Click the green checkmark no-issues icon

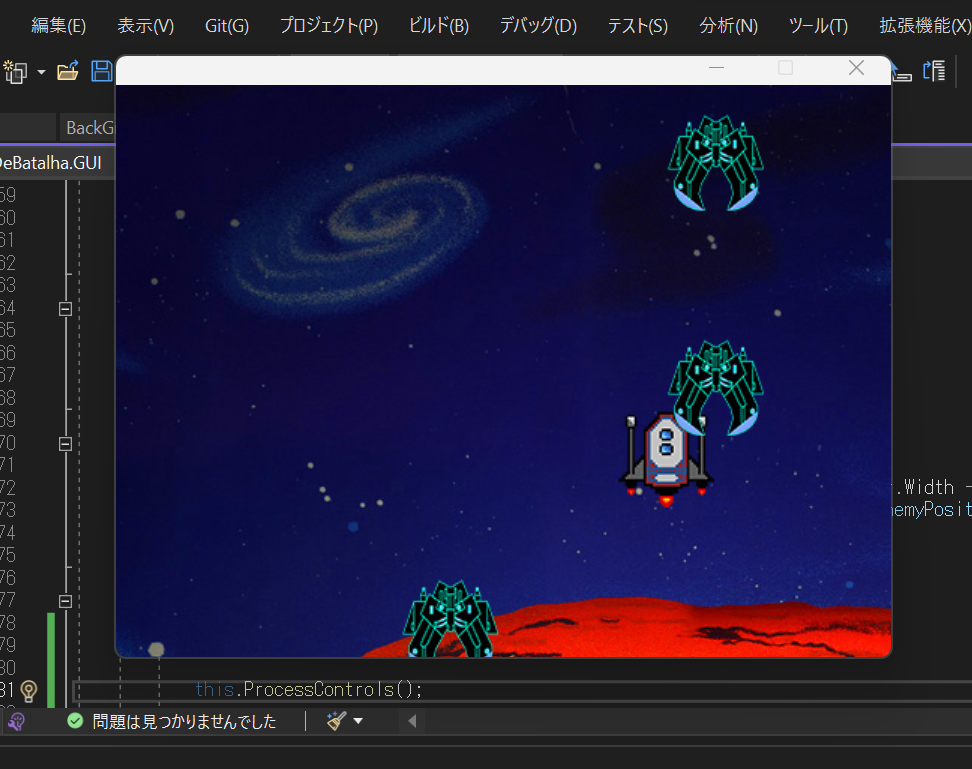(75, 721)
